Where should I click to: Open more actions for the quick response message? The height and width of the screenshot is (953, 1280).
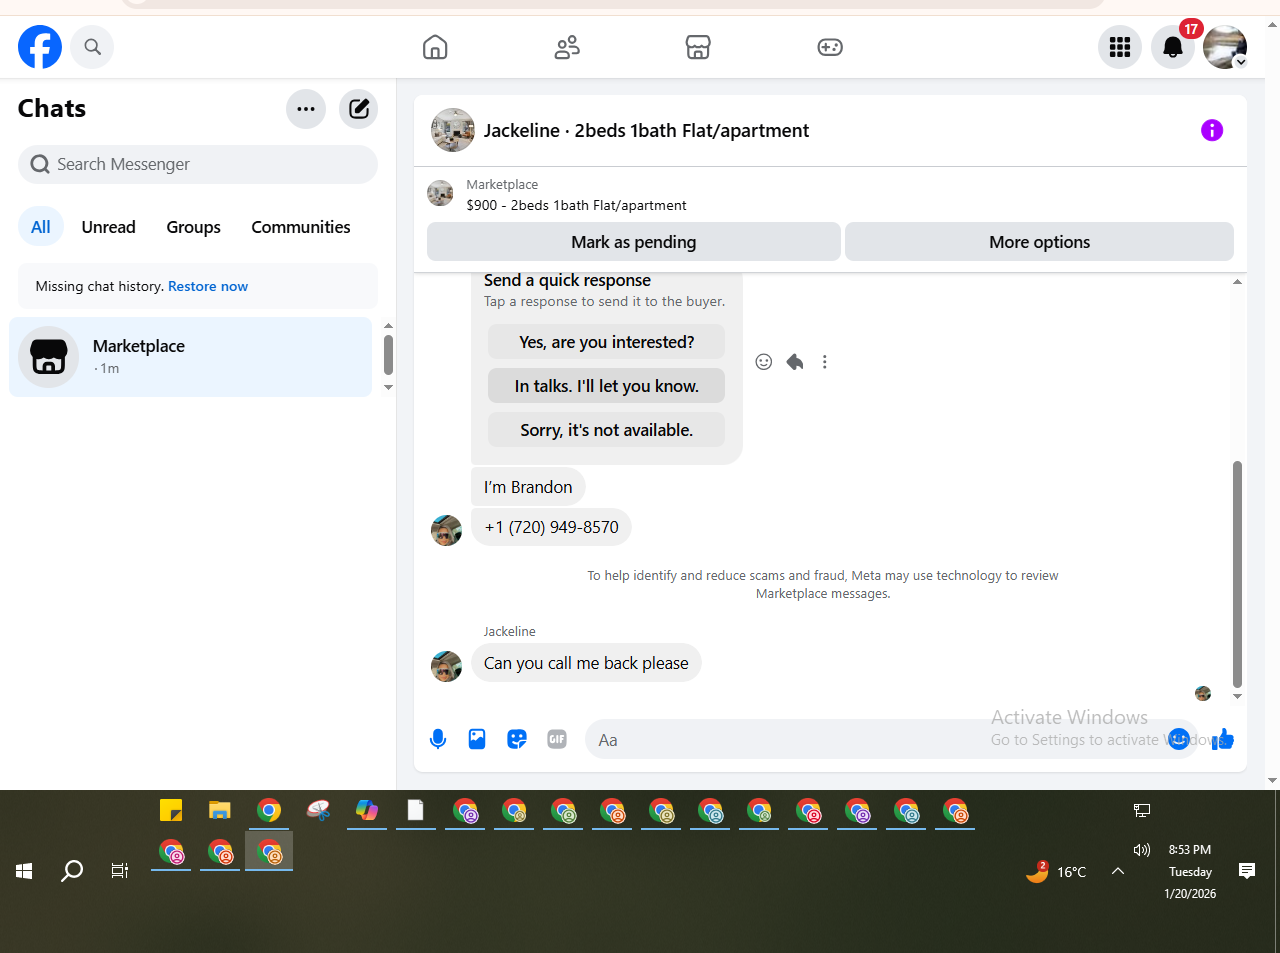[825, 362]
